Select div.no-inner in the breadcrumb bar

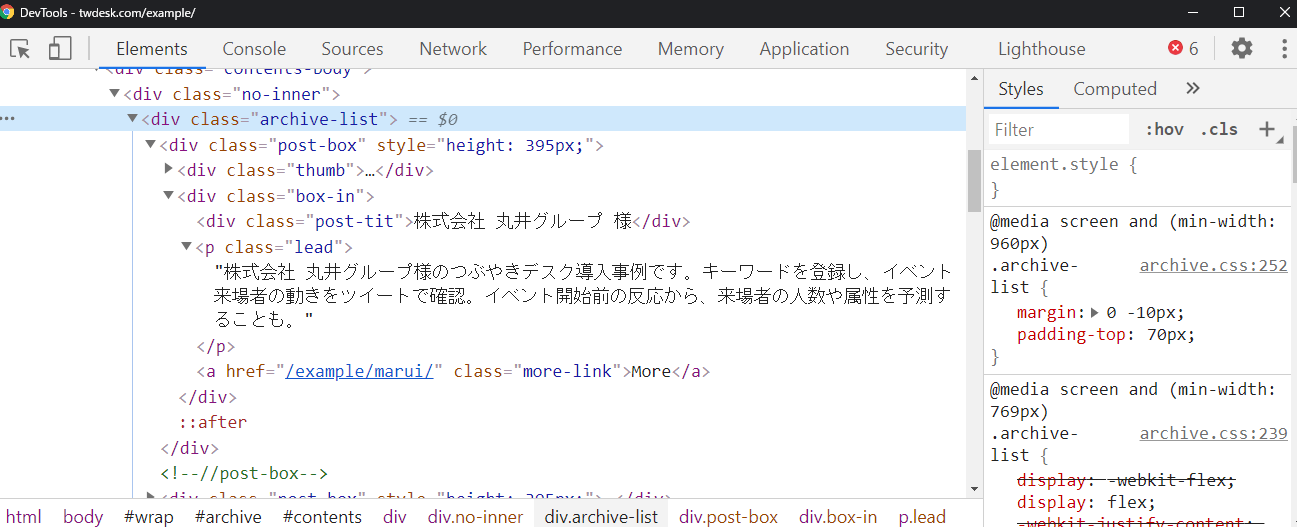click(x=475, y=516)
